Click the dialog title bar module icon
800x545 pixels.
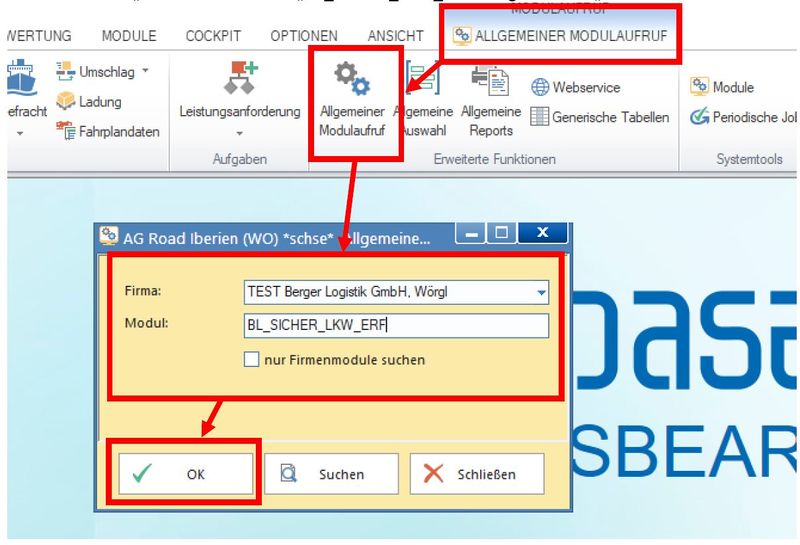click(x=109, y=236)
